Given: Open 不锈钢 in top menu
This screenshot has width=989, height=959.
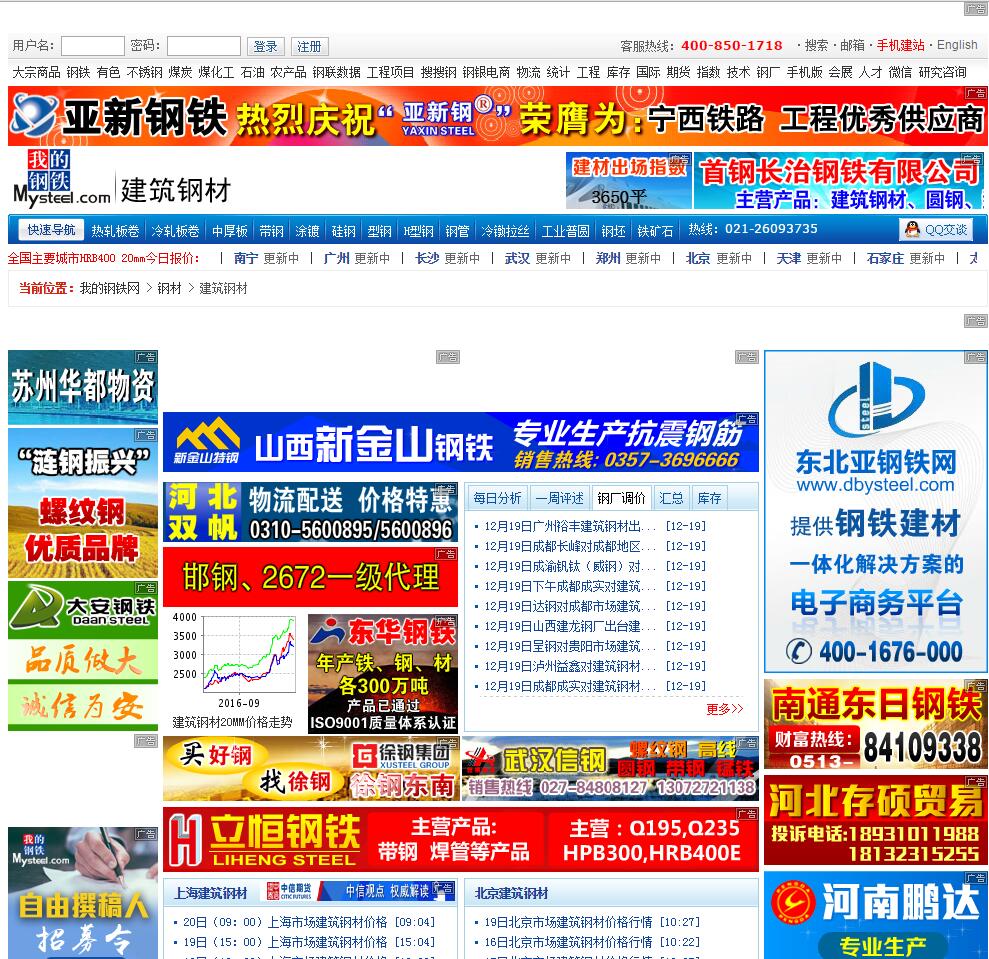Looking at the screenshot, I should (144, 73).
